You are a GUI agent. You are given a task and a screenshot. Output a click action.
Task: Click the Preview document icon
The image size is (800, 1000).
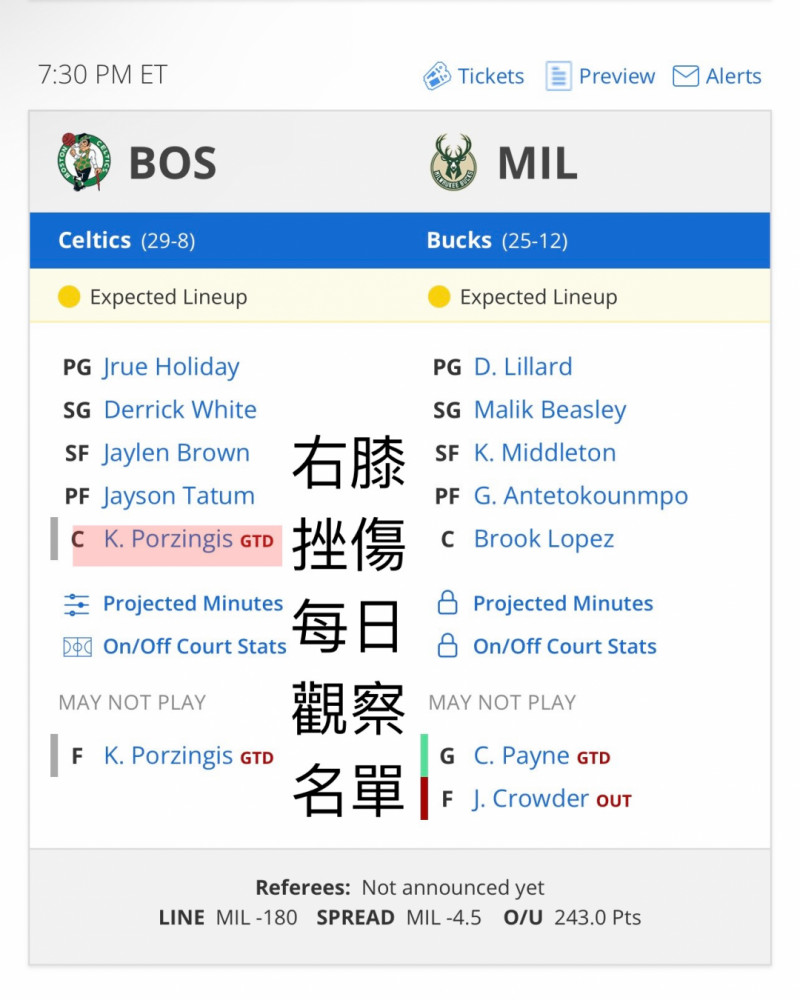tap(558, 76)
